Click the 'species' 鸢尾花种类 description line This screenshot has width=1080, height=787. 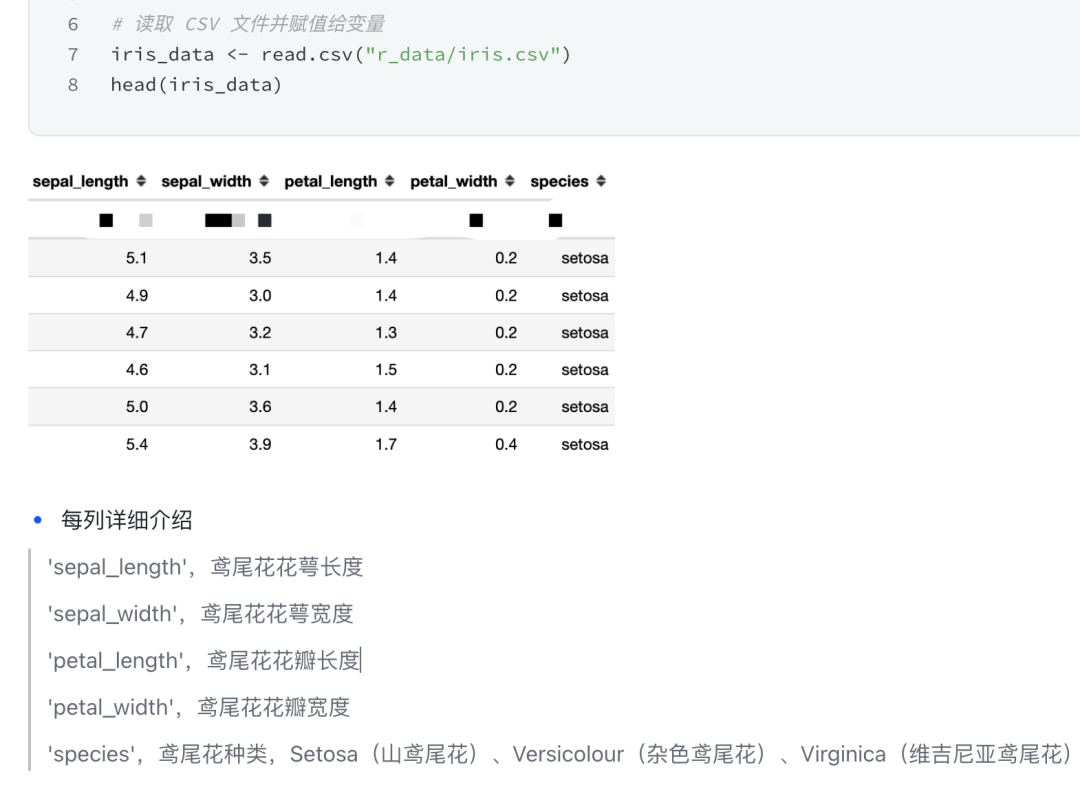[560, 755]
